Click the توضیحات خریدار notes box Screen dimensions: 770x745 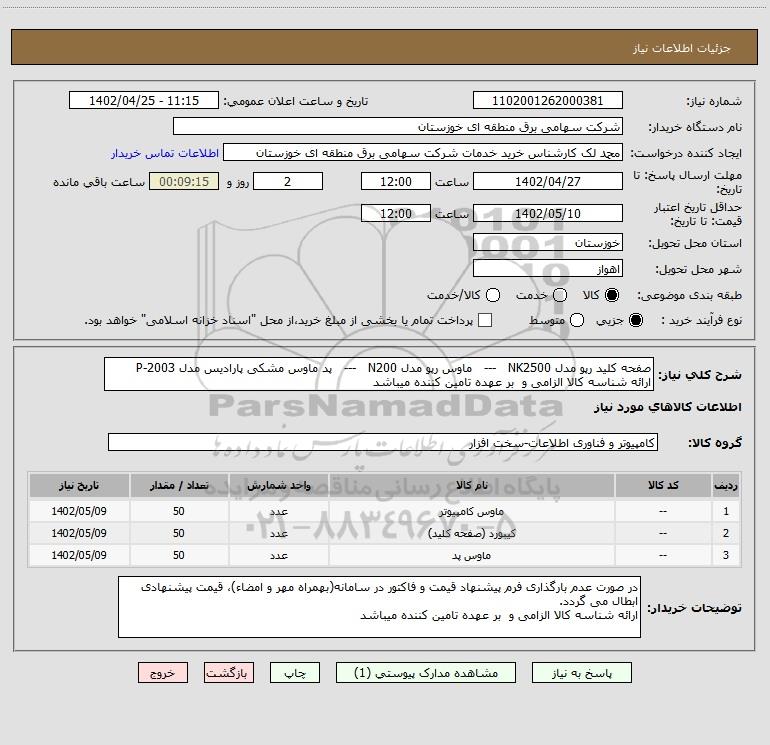pos(379,607)
